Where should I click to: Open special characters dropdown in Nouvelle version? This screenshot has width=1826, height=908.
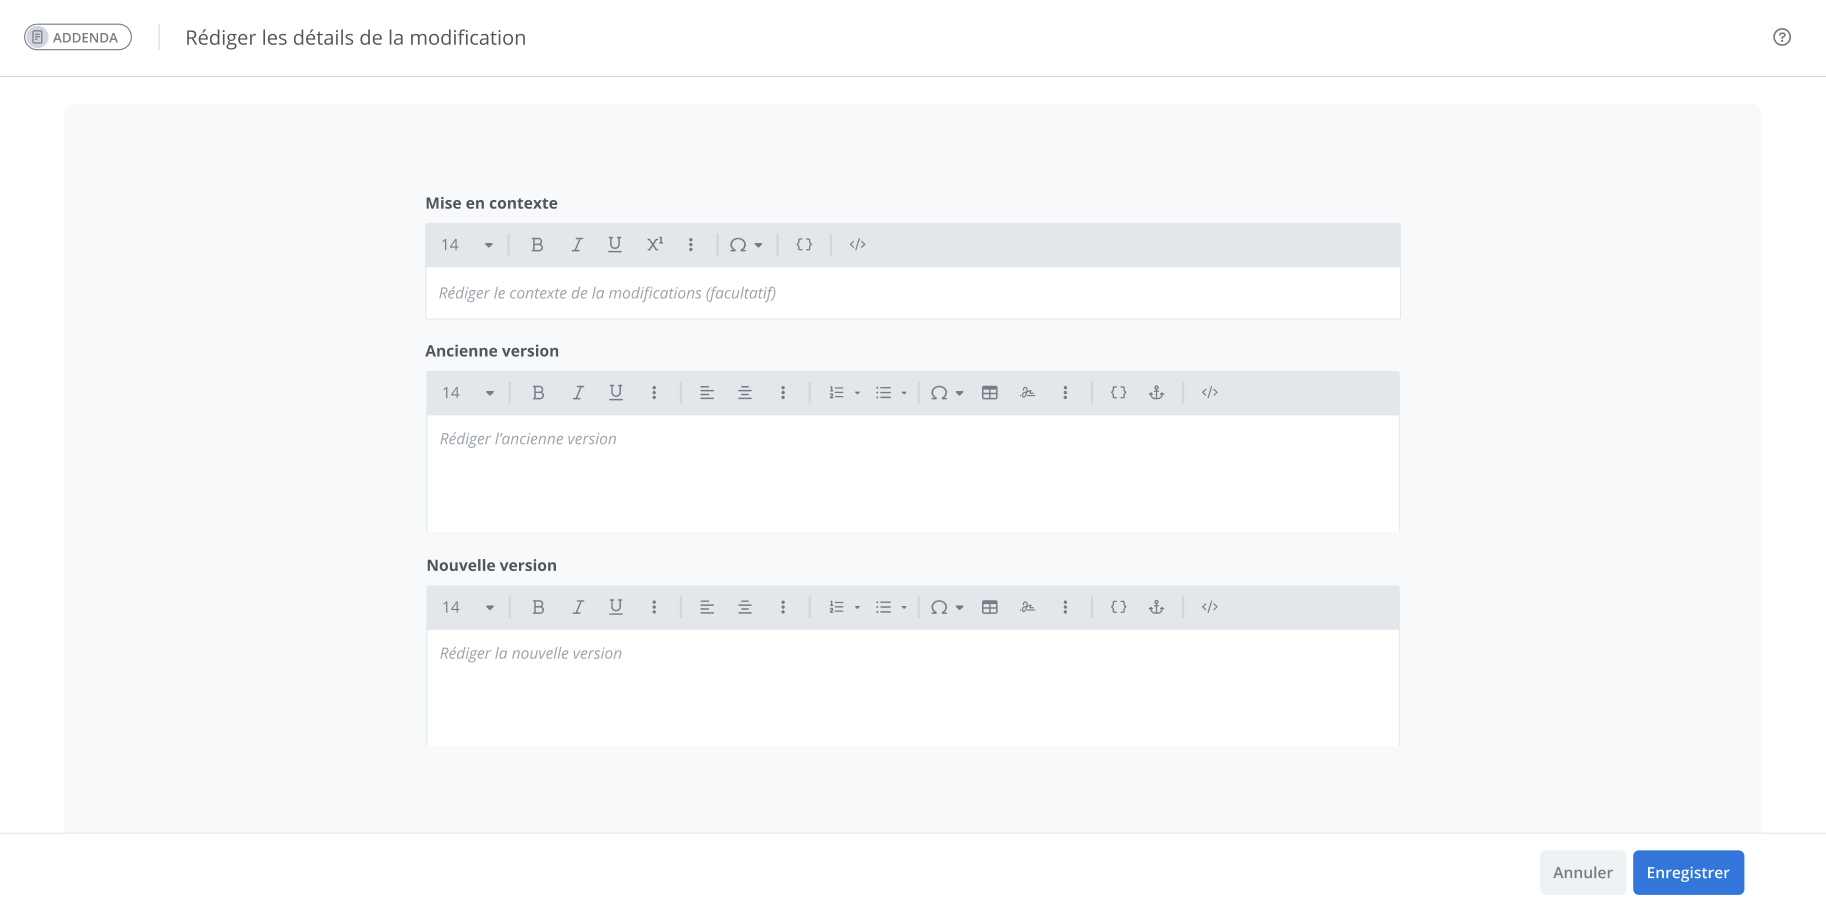click(946, 607)
